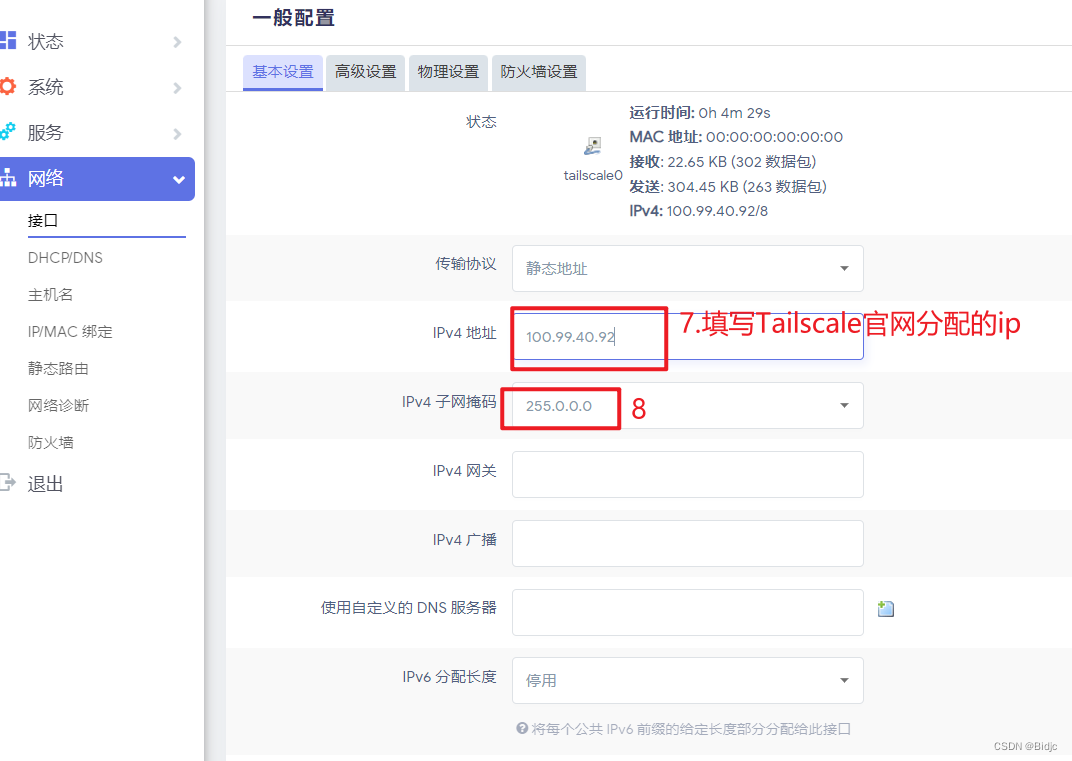Switch to the 防火墙设置 tab
The width and height of the screenshot is (1072, 761).
click(x=539, y=72)
